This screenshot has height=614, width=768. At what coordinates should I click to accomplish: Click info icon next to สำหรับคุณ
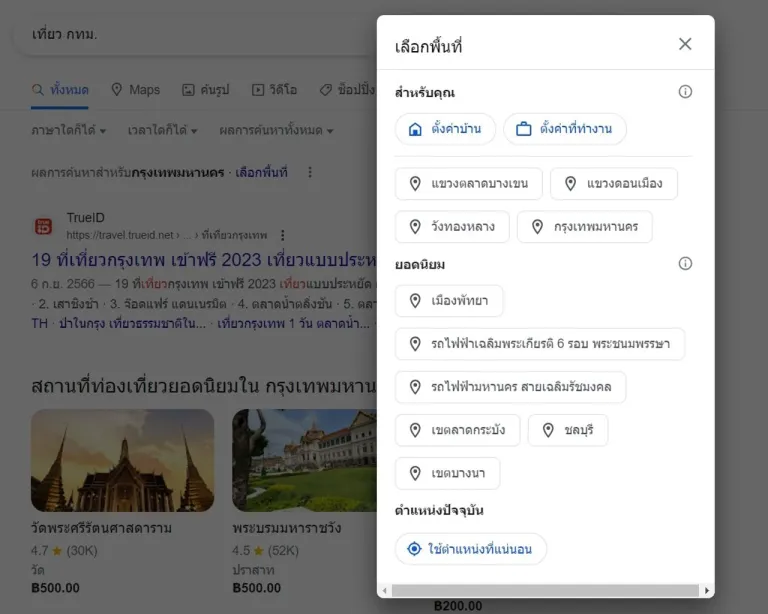coord(685,92)
